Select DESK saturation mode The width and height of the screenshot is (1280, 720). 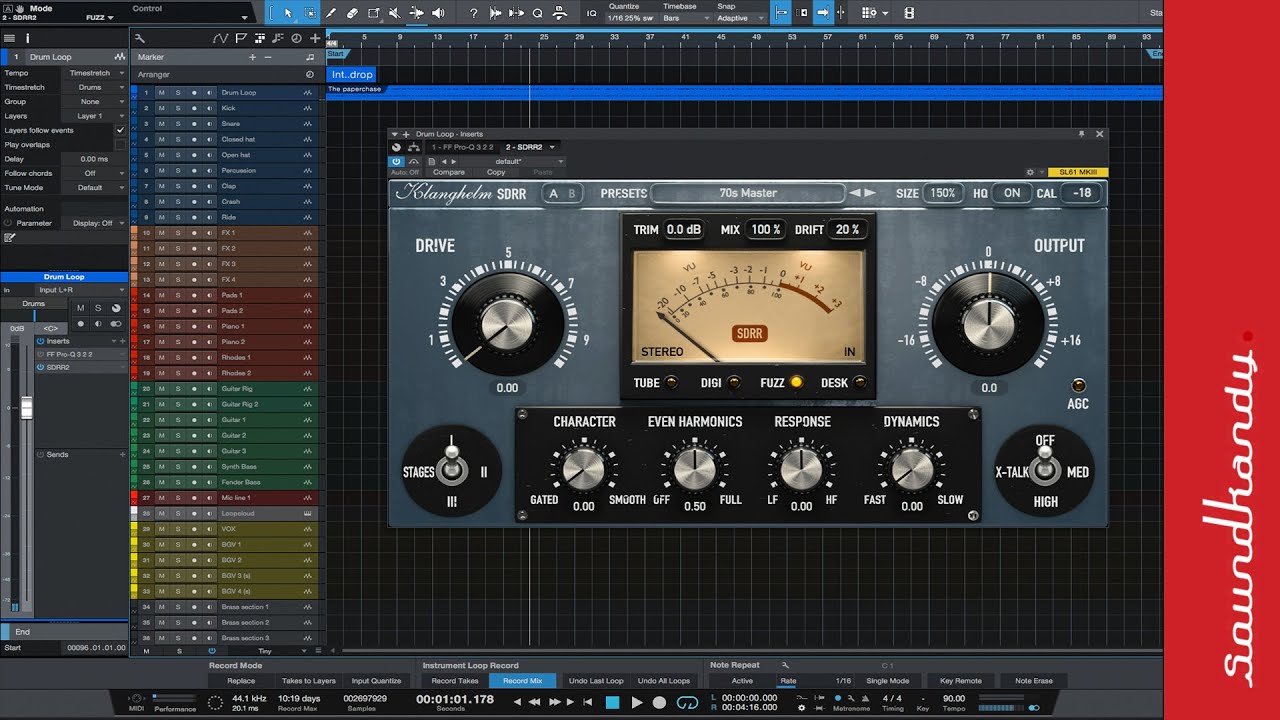click(861, 382)
